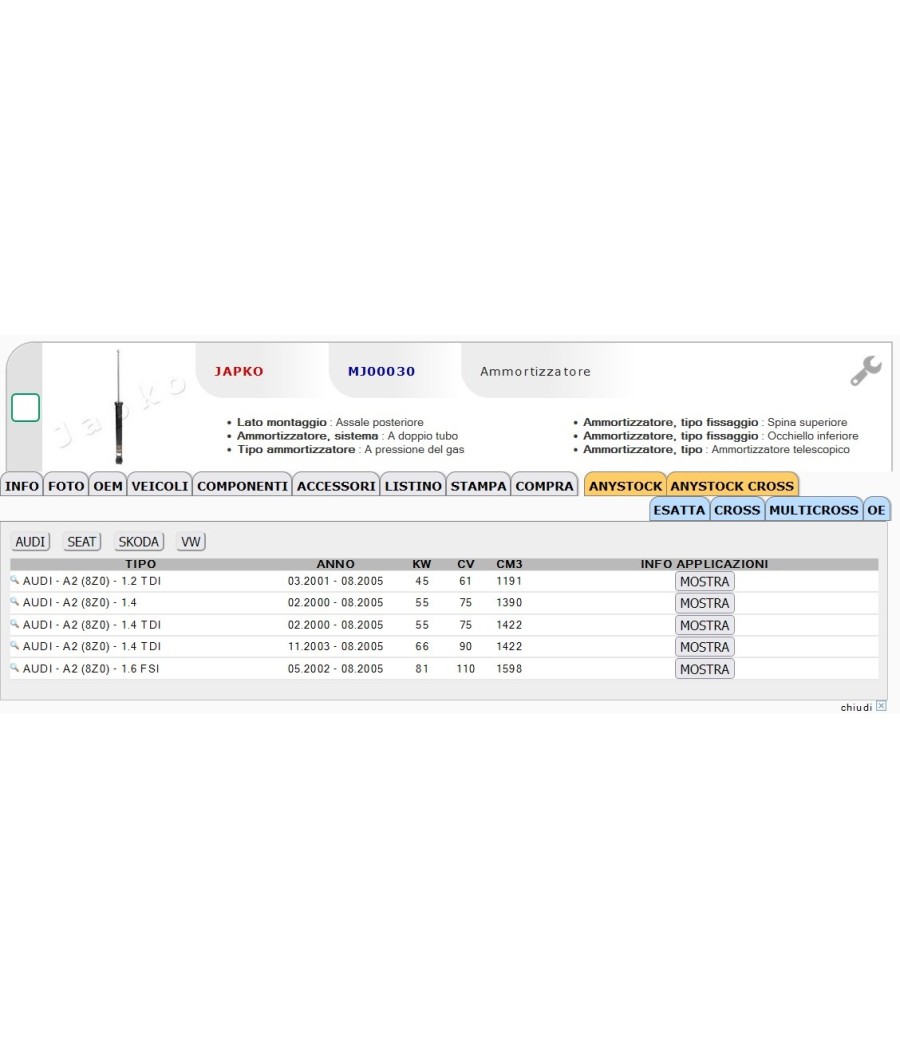The width and height of the screenshot is (900, 1050).
Task: Click MOSTRA for A2 1.2 TDI
Action: coord(704,581)
